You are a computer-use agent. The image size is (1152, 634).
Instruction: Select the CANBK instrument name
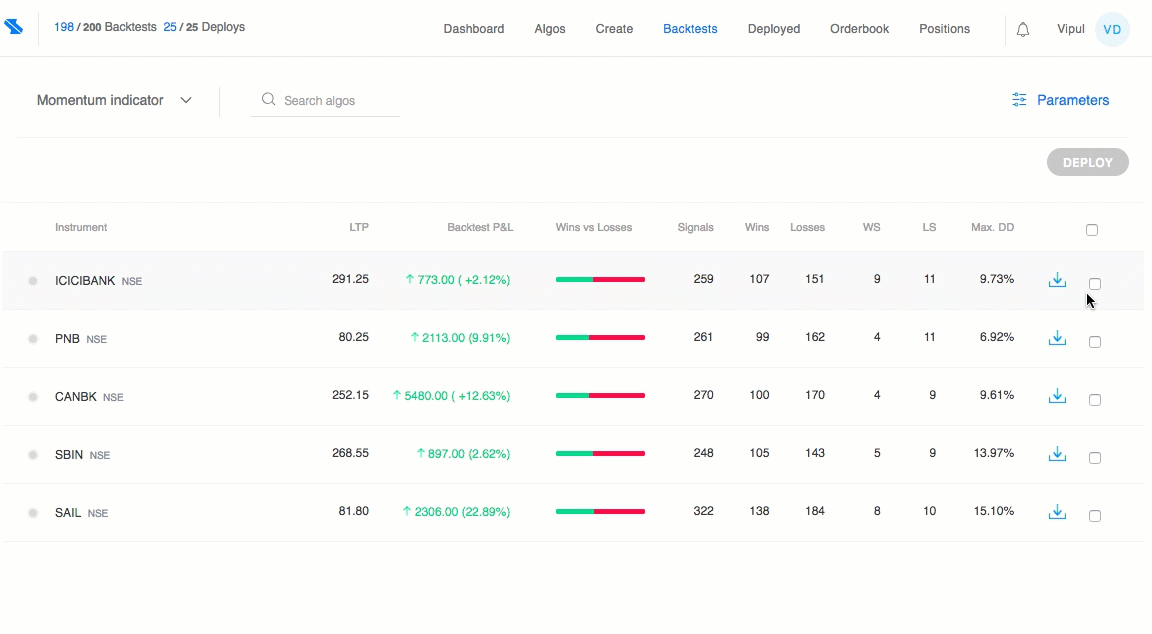(x=76, y=397)
